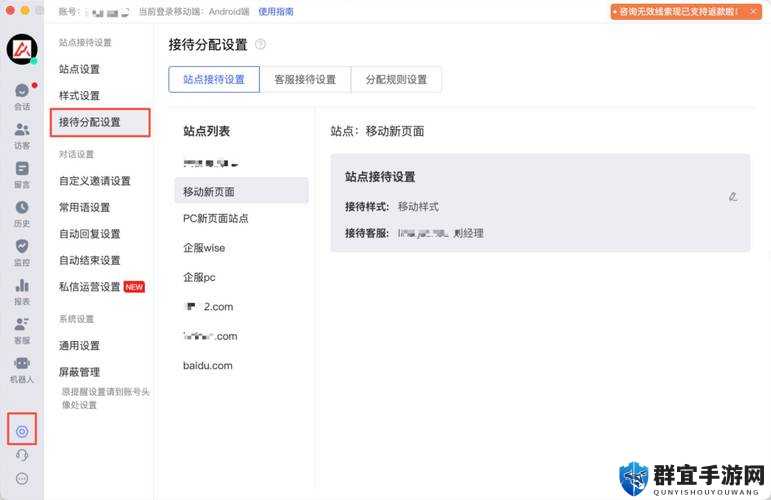
Task: Click the 使用指南 link
Action: [x=276, y=11]
